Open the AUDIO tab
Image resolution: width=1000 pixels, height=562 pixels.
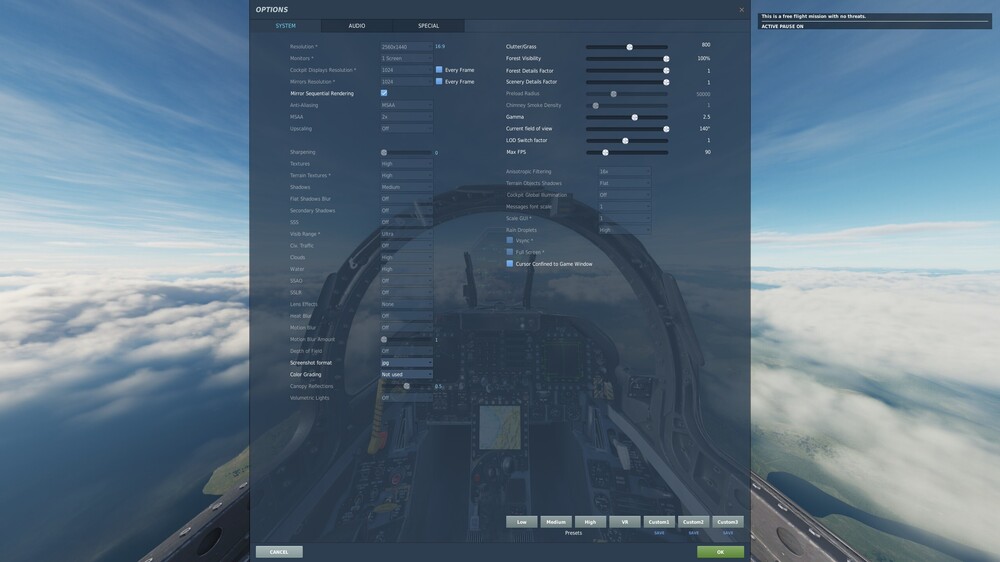point(357,26)
